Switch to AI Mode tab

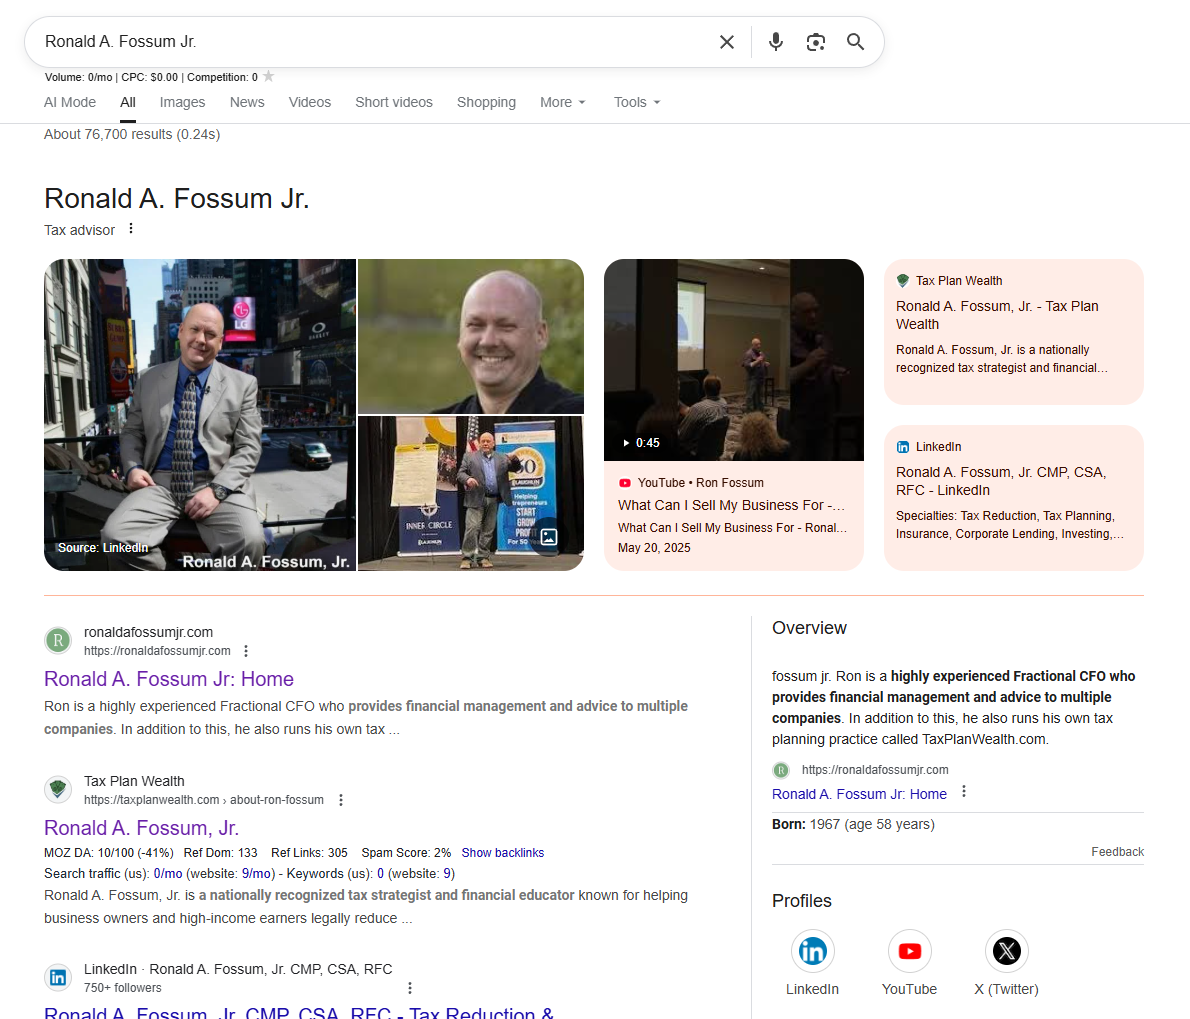click(x=70, y=102)
